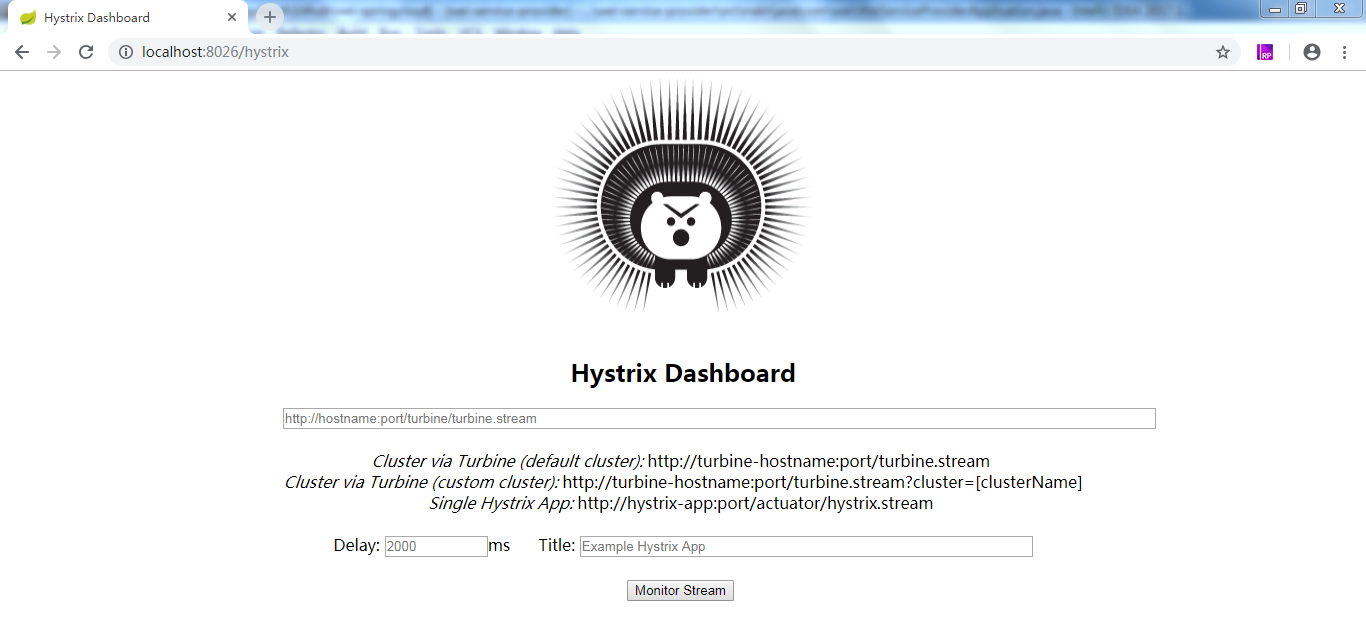Screen dimensions: 1366x631
Task: Click 'Single Hystrix App:' text
Action: pyautogui.click(x=502, y=503)
